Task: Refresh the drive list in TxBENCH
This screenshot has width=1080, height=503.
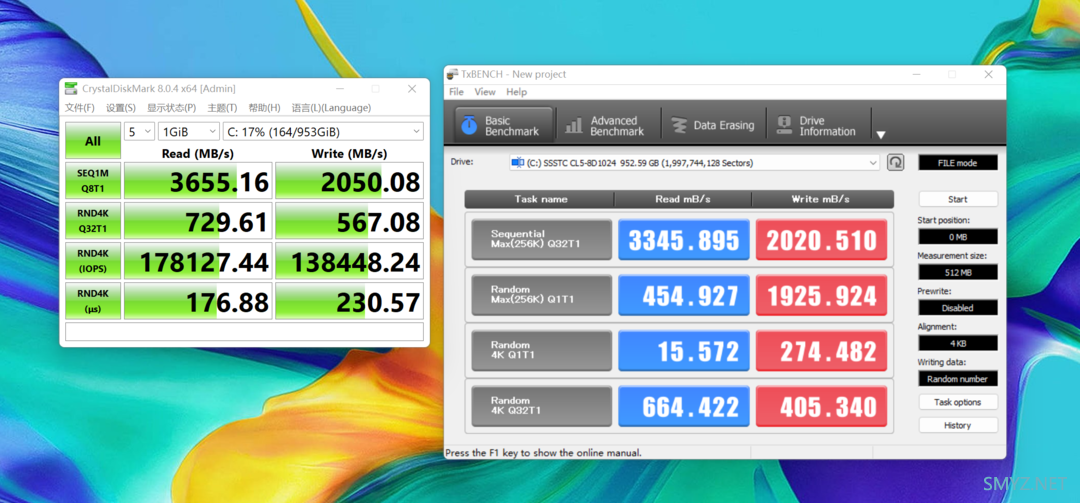Action: click(895, 163)
